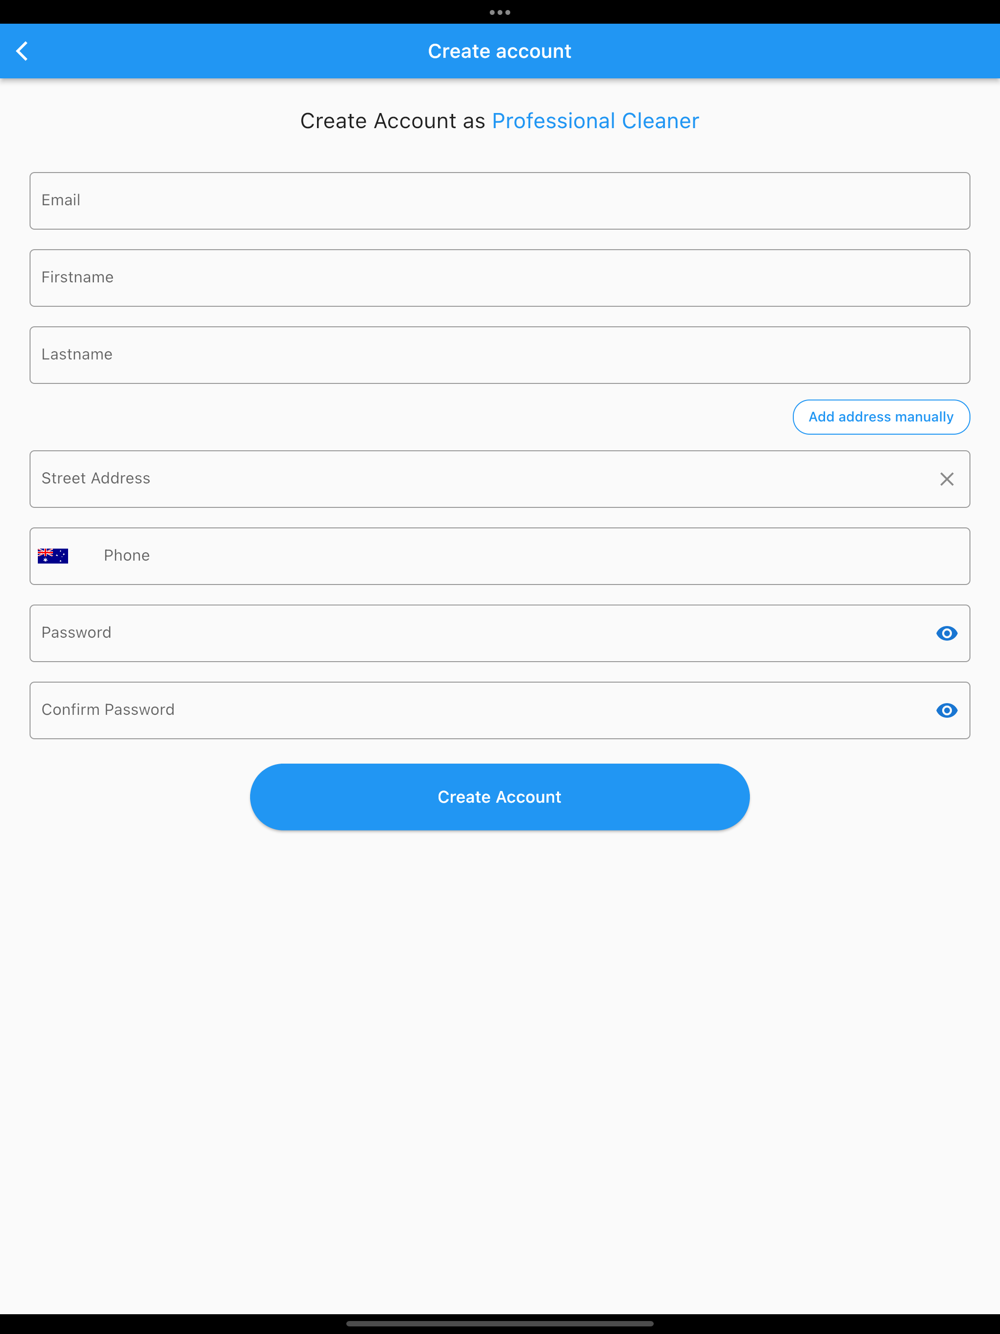Clear the Street Address field with X
The height and width of the screenshot is (1334, 1000).
point(946,479)
